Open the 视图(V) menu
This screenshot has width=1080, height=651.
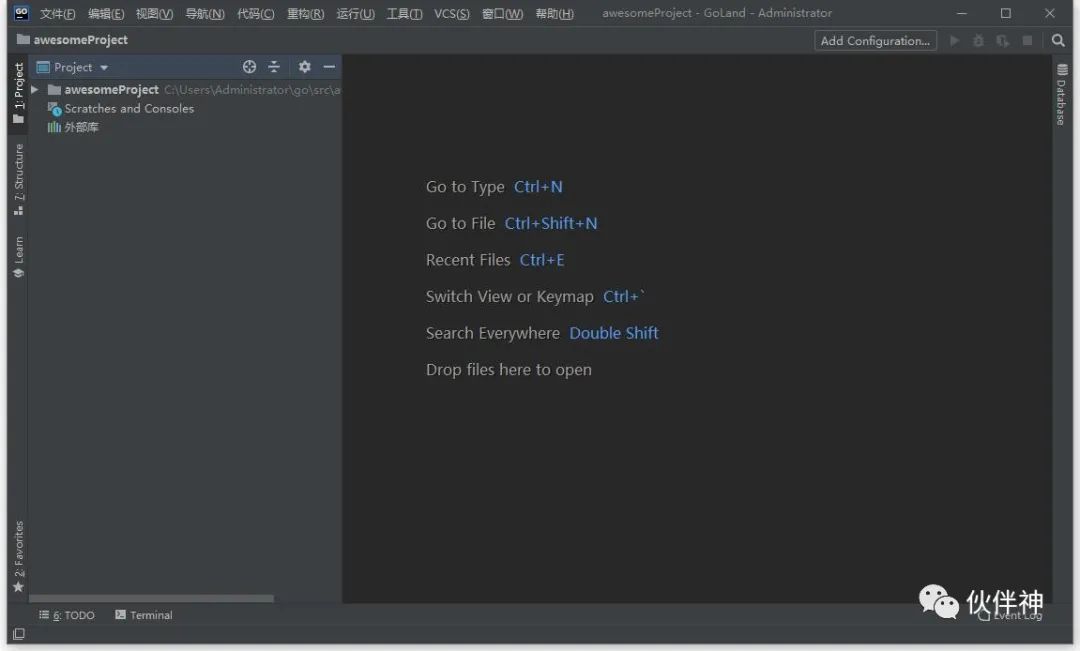[x=154, y=14]
